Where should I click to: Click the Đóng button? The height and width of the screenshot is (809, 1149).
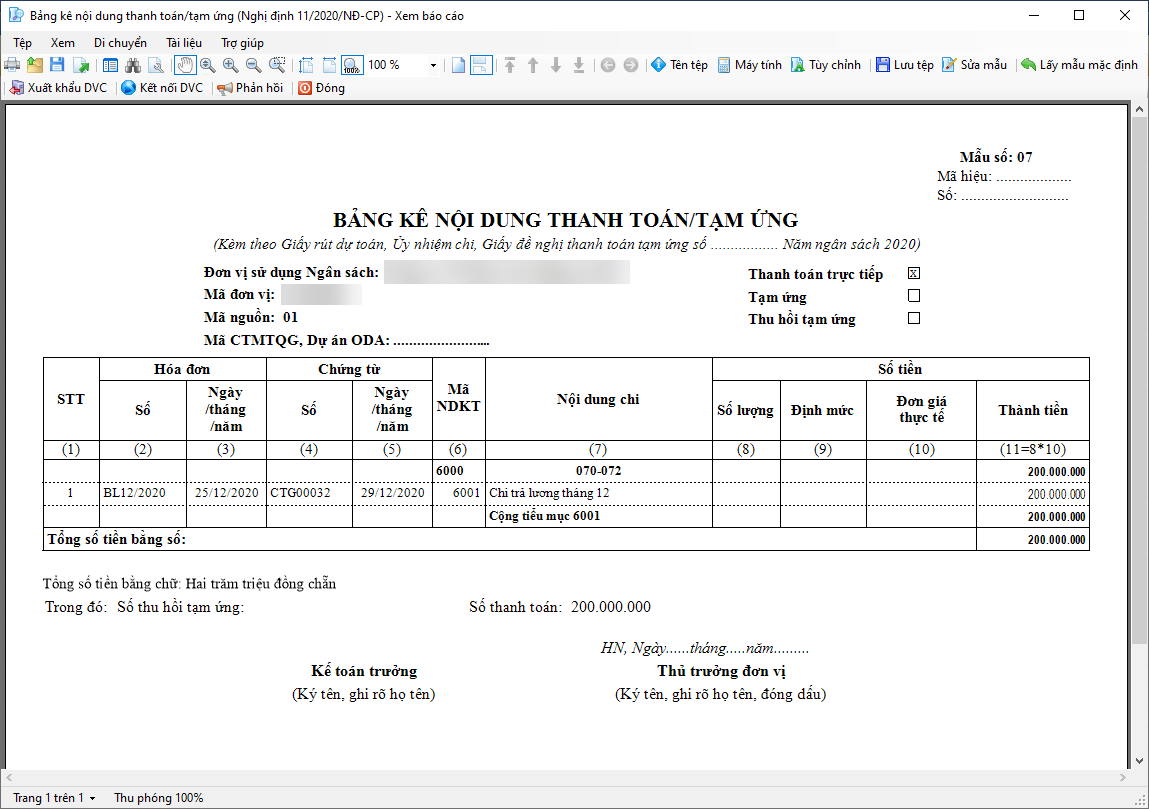click(x=321, y=88)
